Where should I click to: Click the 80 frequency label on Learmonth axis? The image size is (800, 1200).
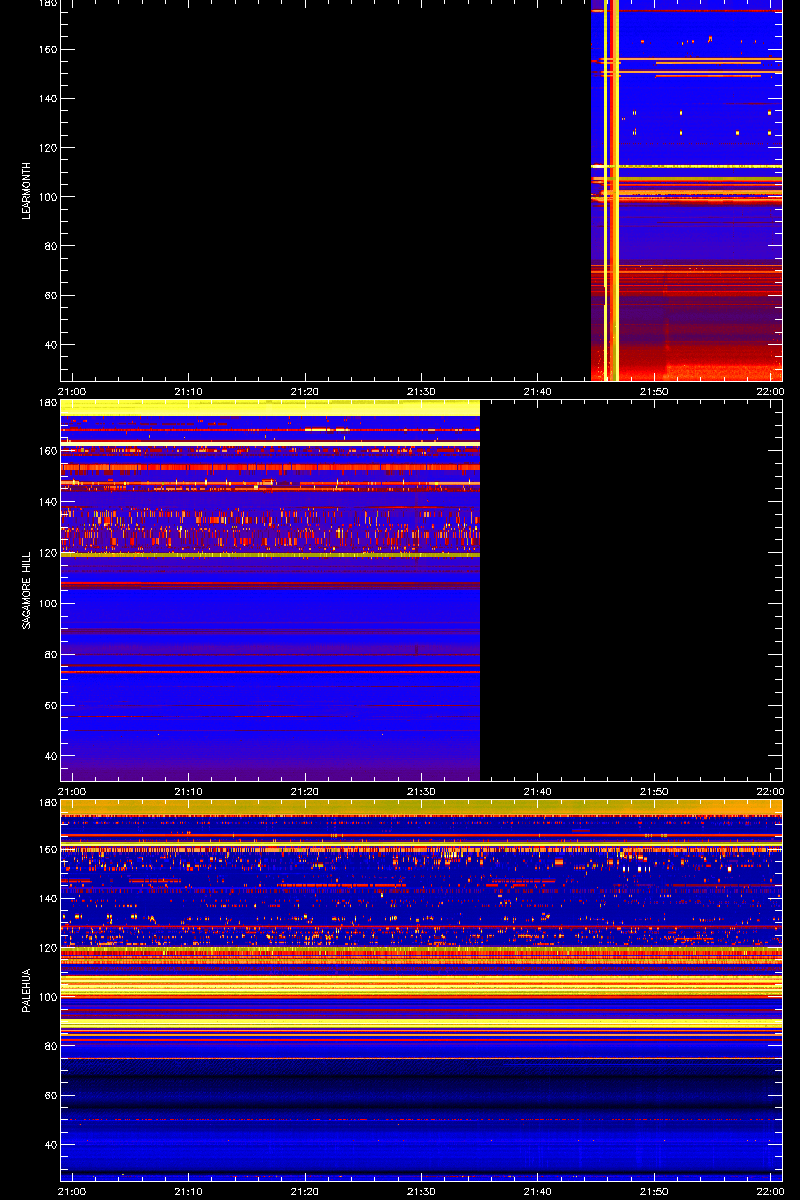point(49,246)
